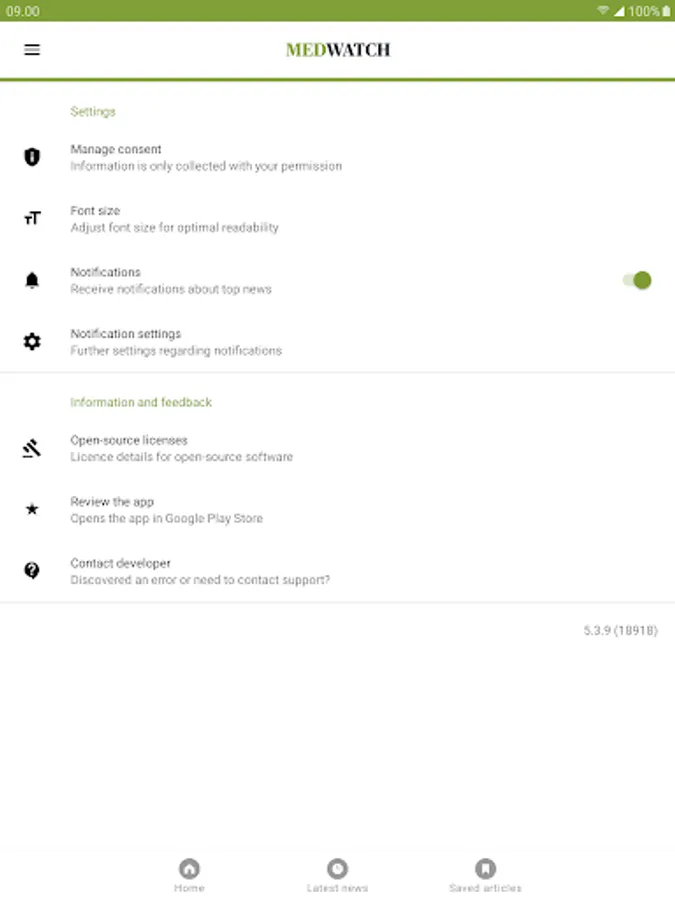Viewport: 675px width, 900px height.
Task: Click the Notifications bell icon
Action: click(x=32, y=281)
